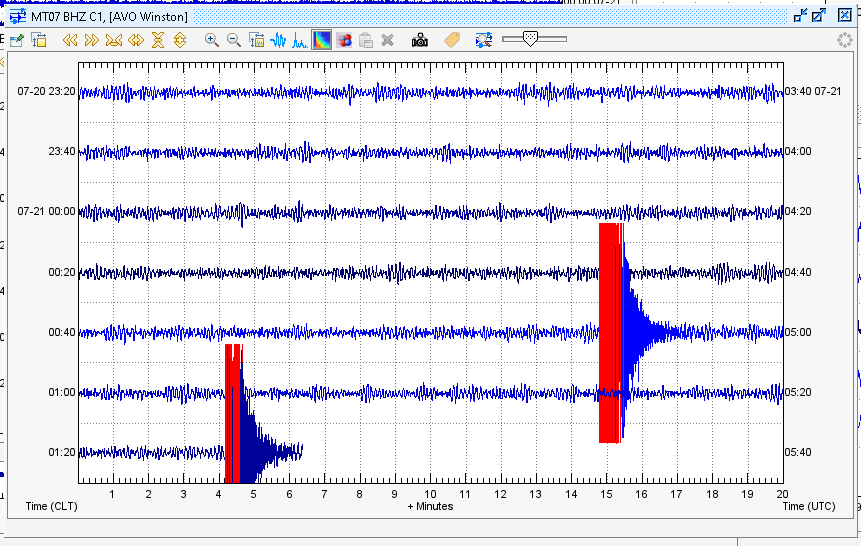Switch inset to wave view
This screenshot has width=861, height=546.
278,40
